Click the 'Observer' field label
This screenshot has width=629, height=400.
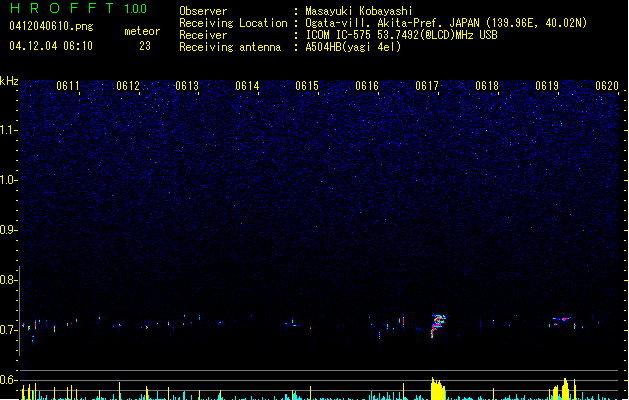coord(203,11)
